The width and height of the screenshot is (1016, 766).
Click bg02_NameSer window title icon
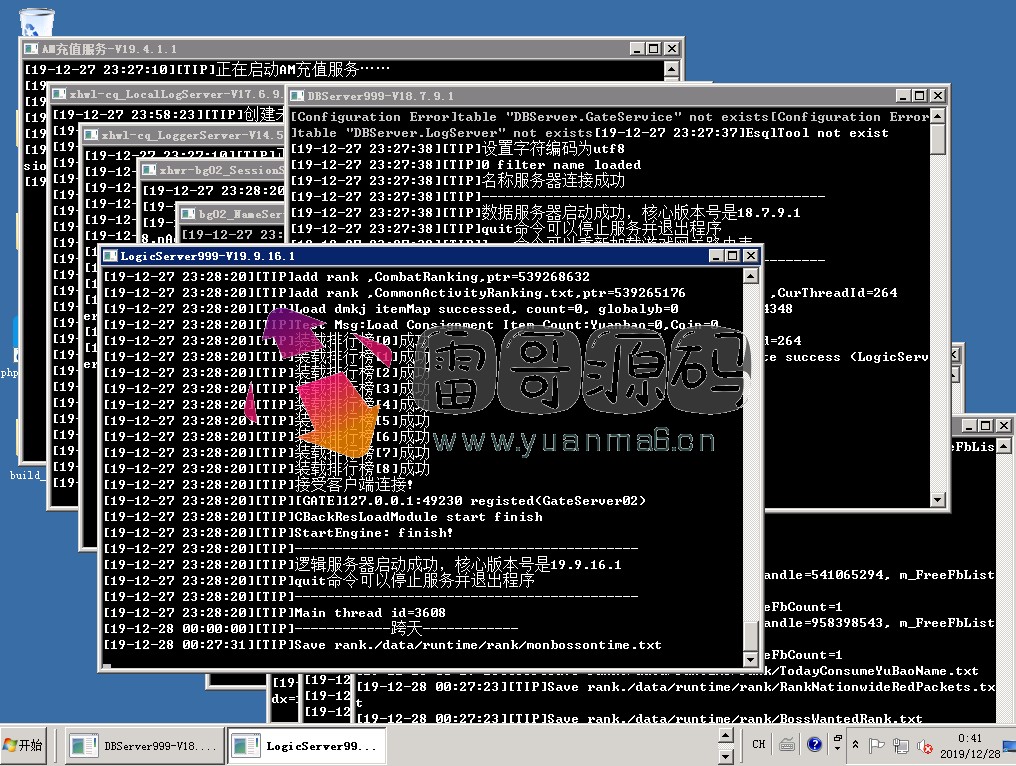point(188,213)
